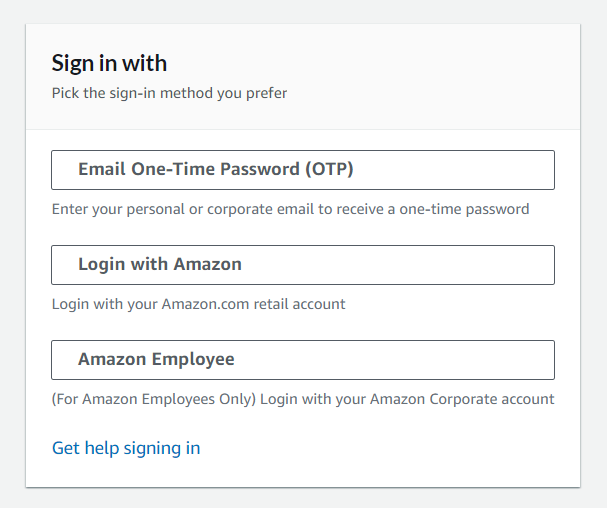Click "Pick the sign-in method you prefer" subtitle
The image size is (607, 508).
[x=169, y=94]
